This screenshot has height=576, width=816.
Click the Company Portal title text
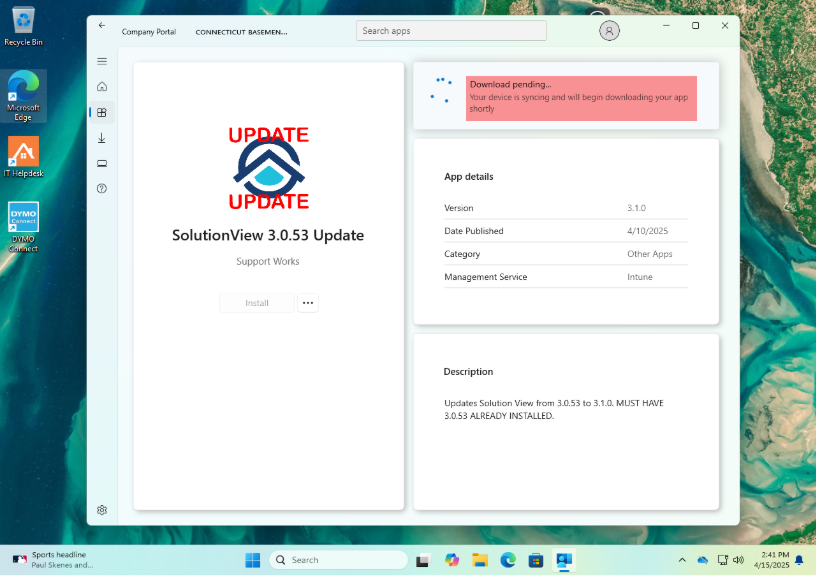pyautogui.click(x=149, y=32)
